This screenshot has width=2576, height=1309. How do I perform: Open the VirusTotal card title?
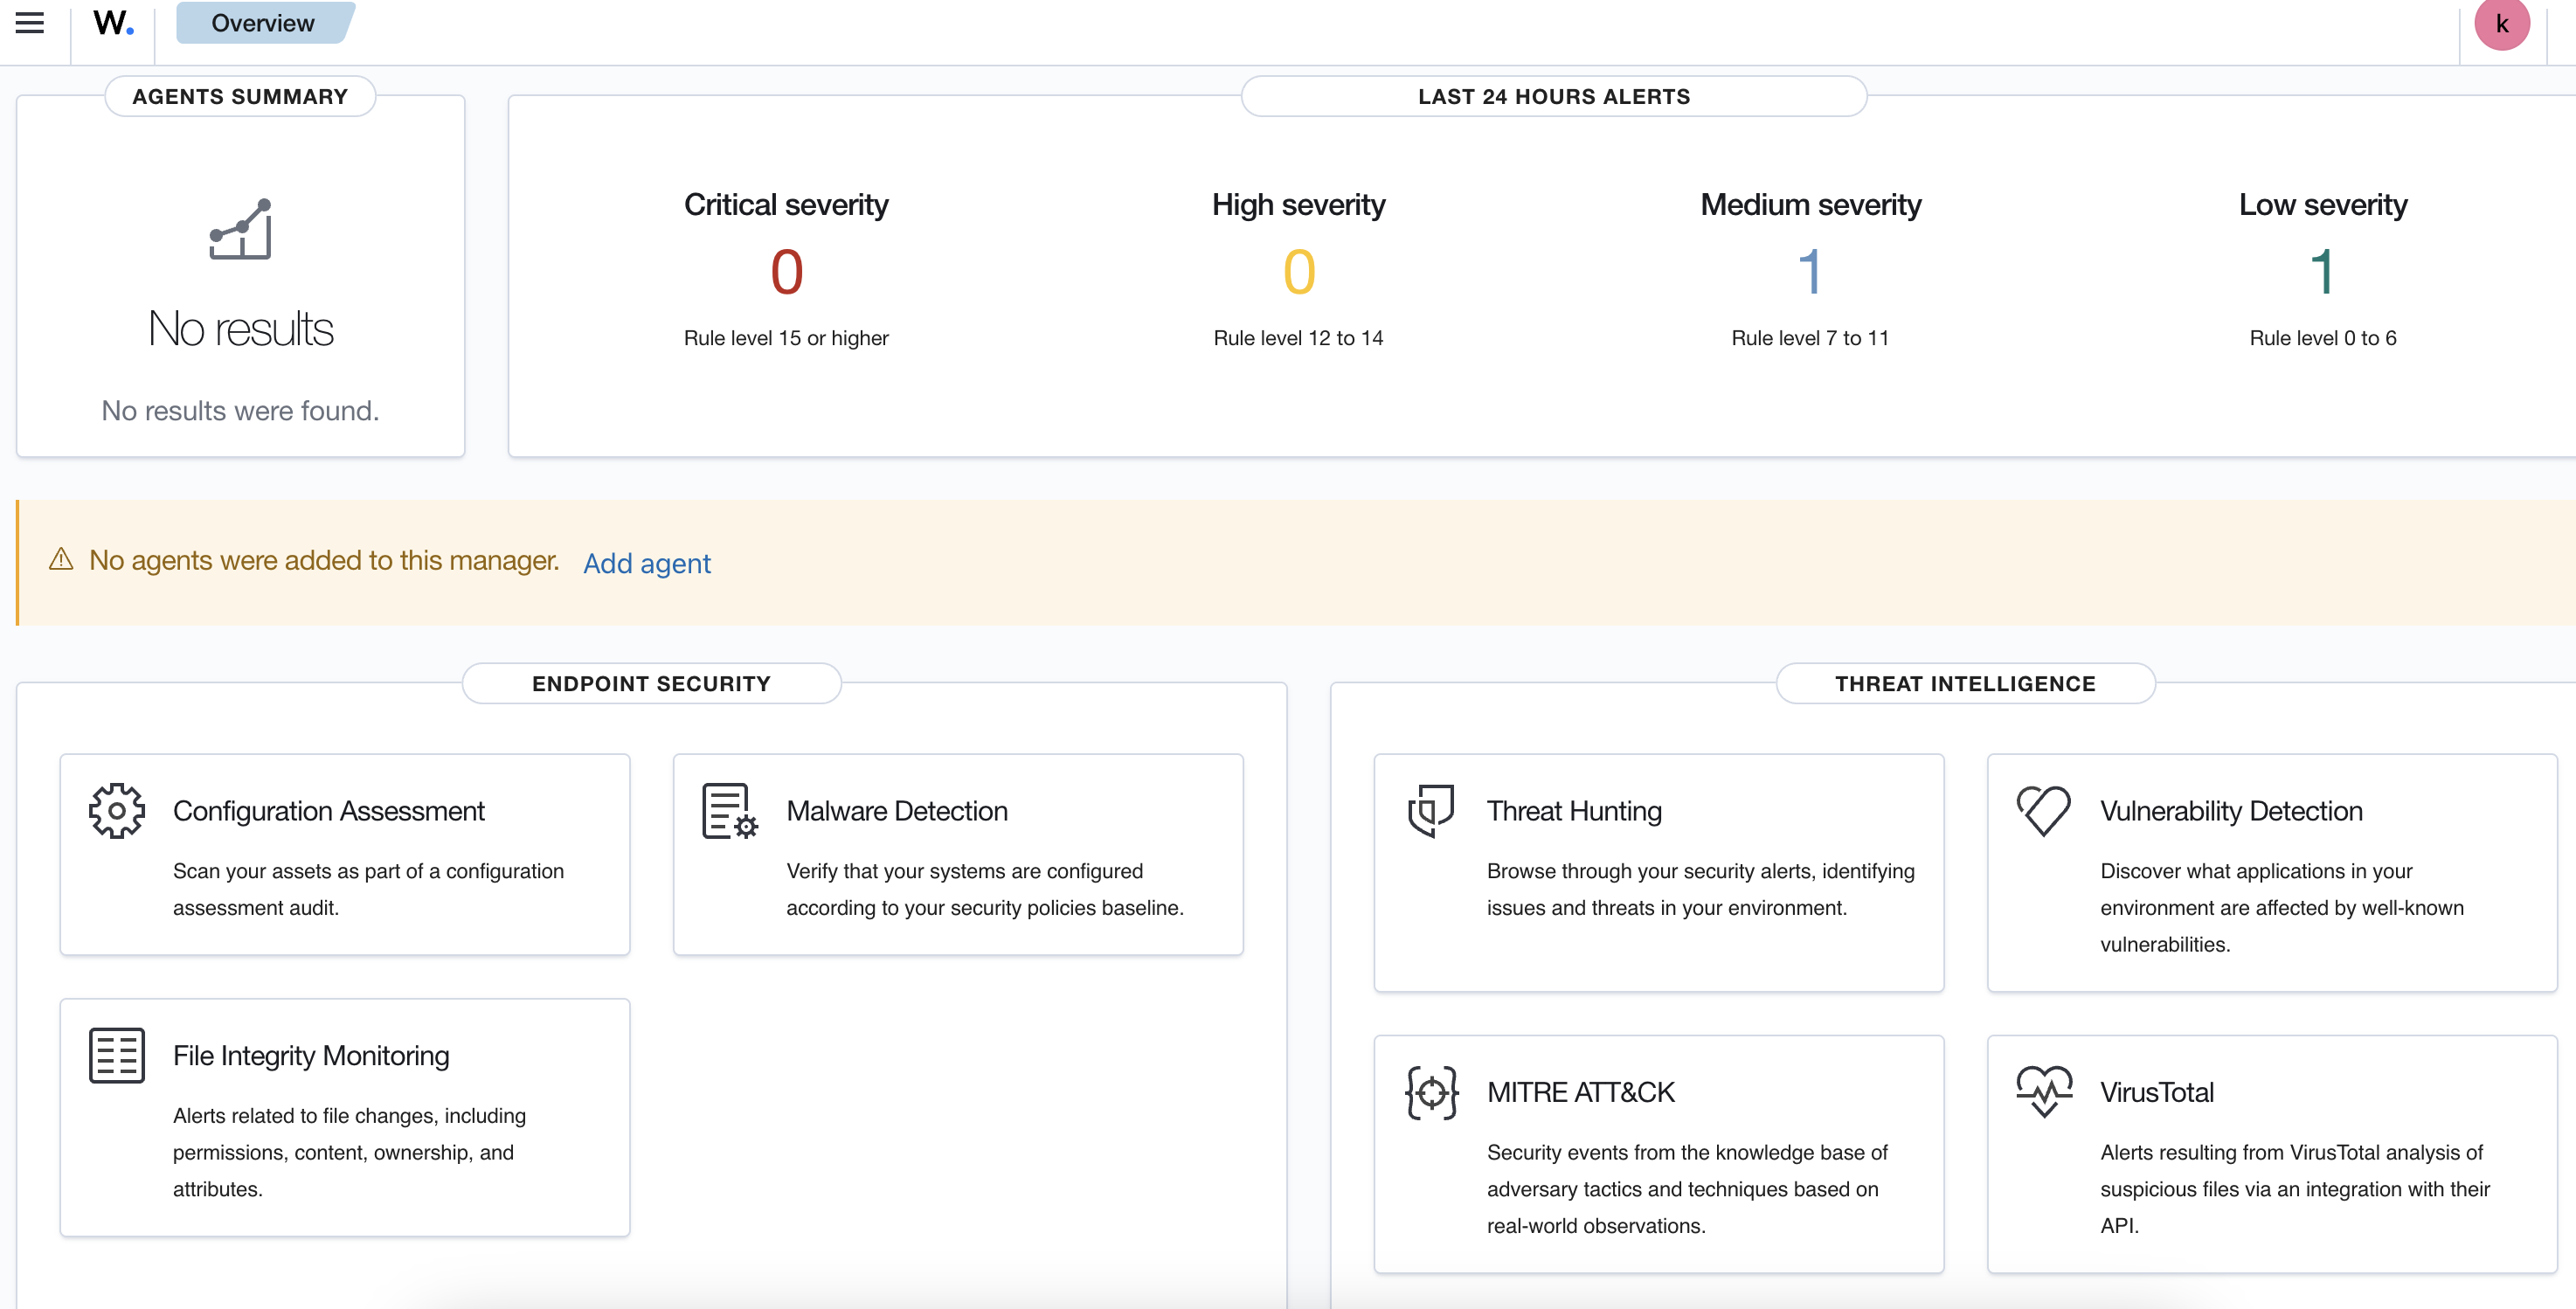(2156, 1092)
